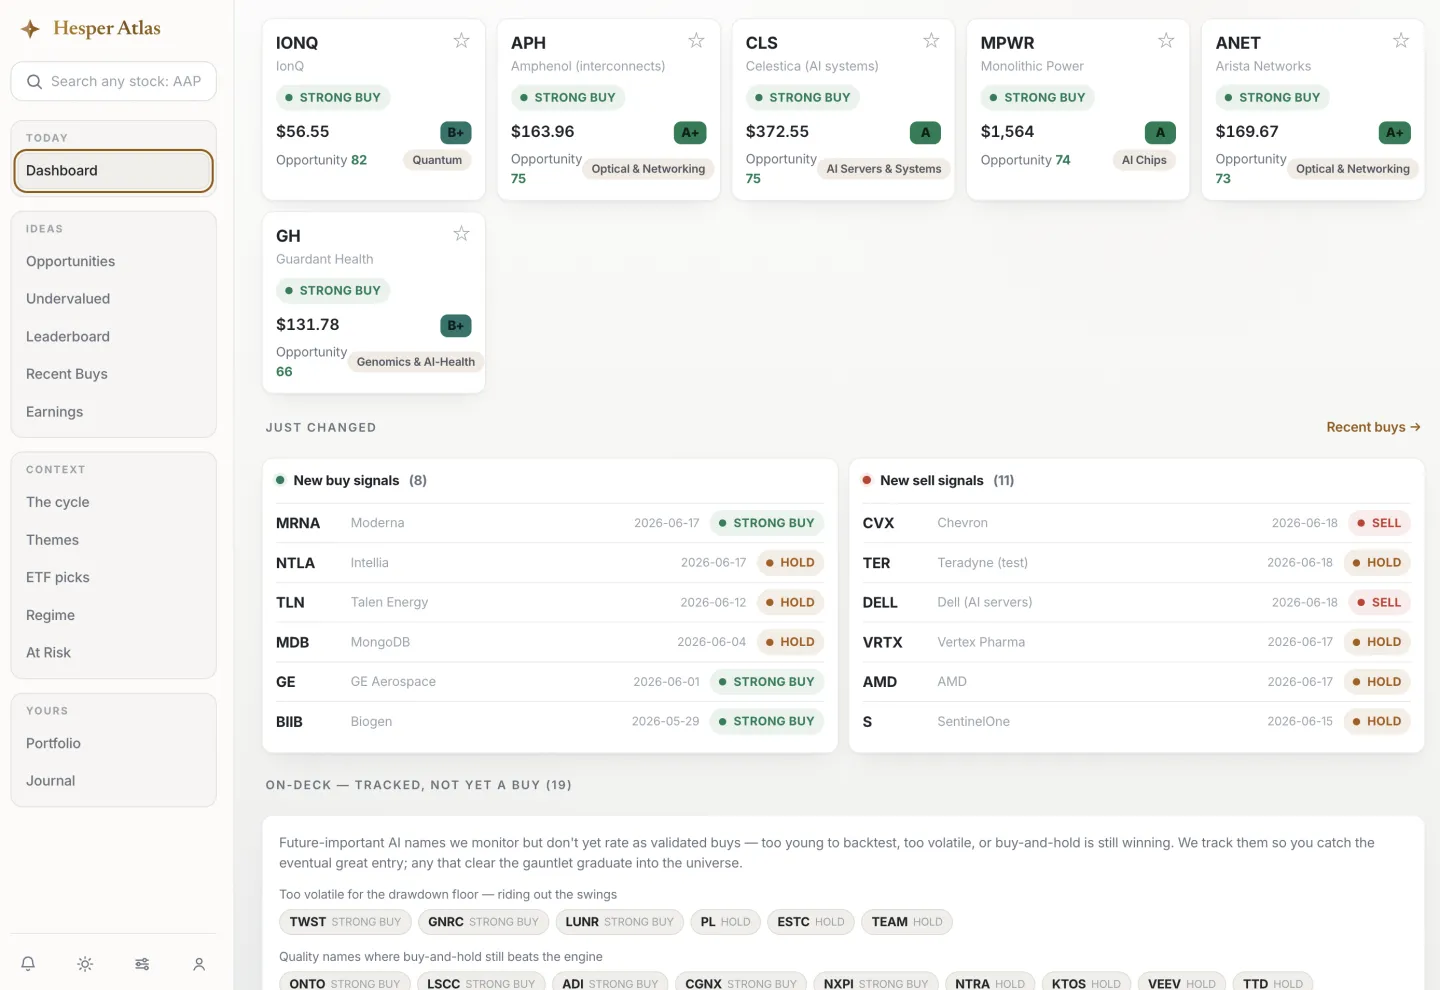Open Undervalued ideas
The image size is (1440, 990).
click(114, 299)
